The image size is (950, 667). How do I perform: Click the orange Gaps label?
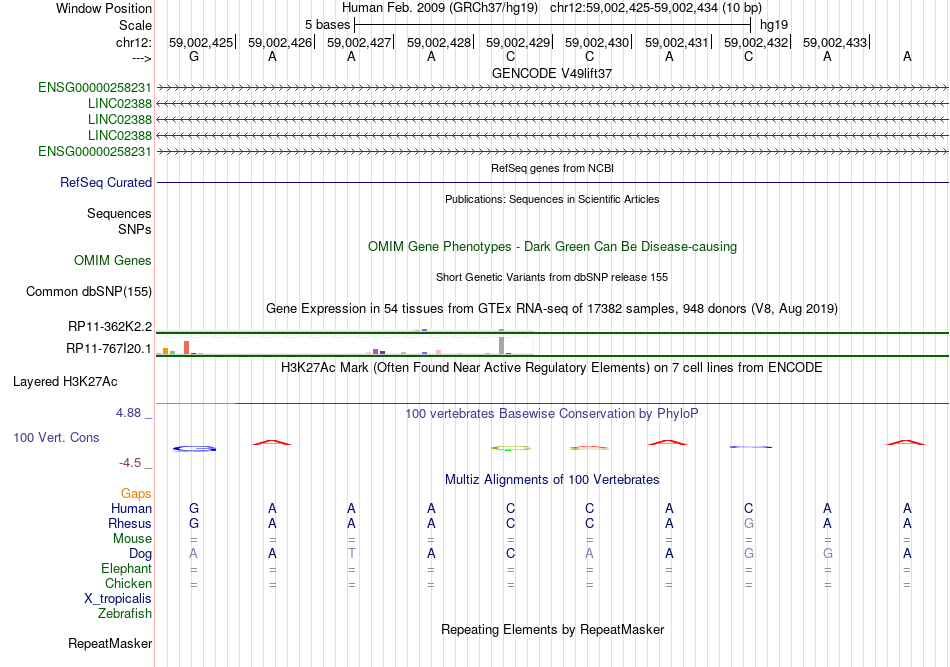click(136, 494)
